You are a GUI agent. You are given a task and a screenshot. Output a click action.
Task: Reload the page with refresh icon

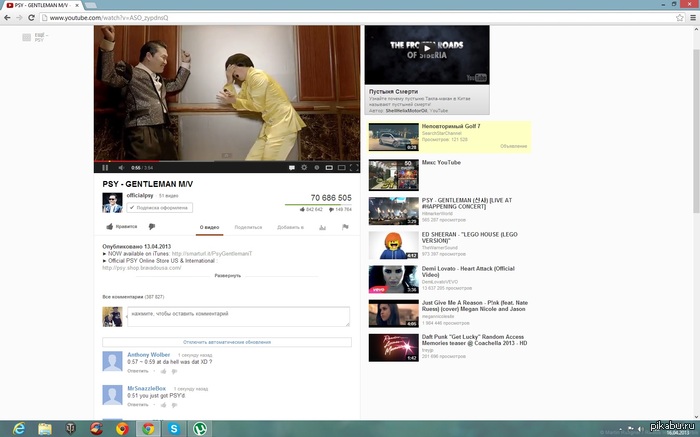pos(31,17)
